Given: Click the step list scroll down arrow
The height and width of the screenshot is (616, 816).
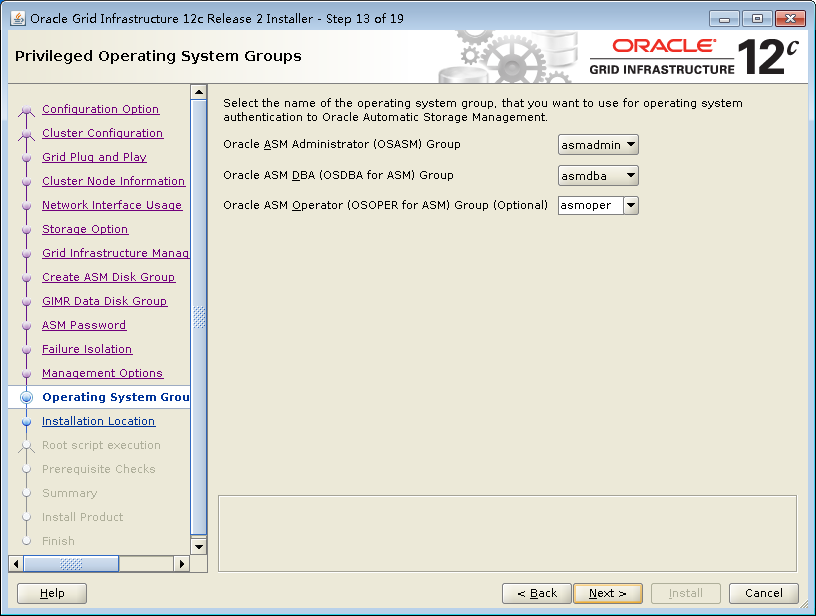Looking at the screenshot, I should tap(199, 546).
